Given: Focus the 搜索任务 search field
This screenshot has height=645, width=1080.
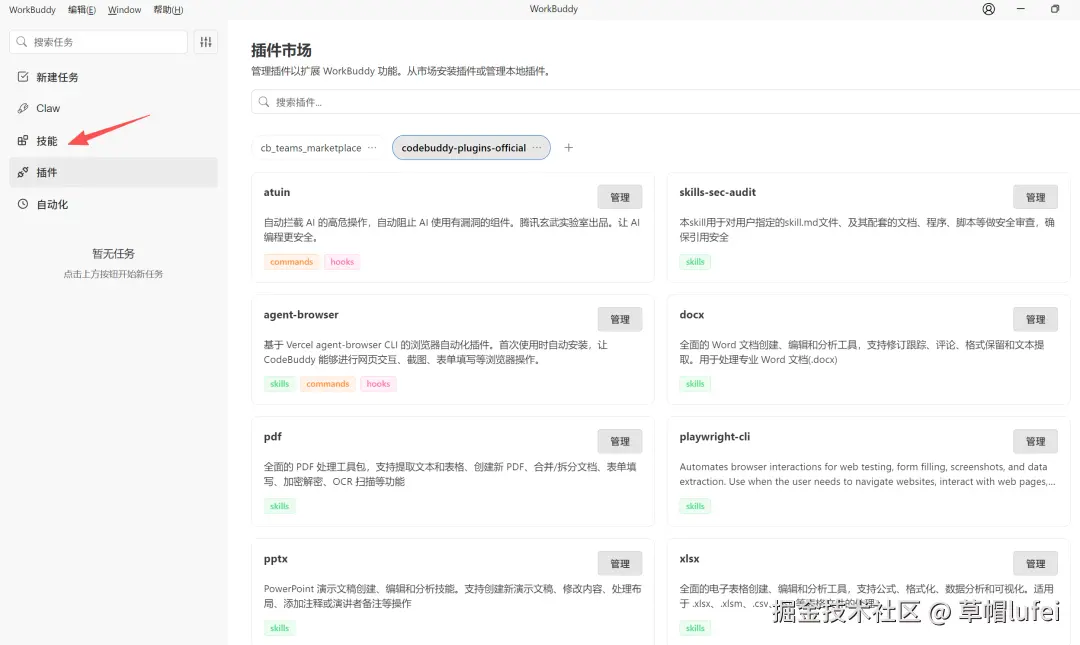Looking at the screenshot, I should 98,42.
